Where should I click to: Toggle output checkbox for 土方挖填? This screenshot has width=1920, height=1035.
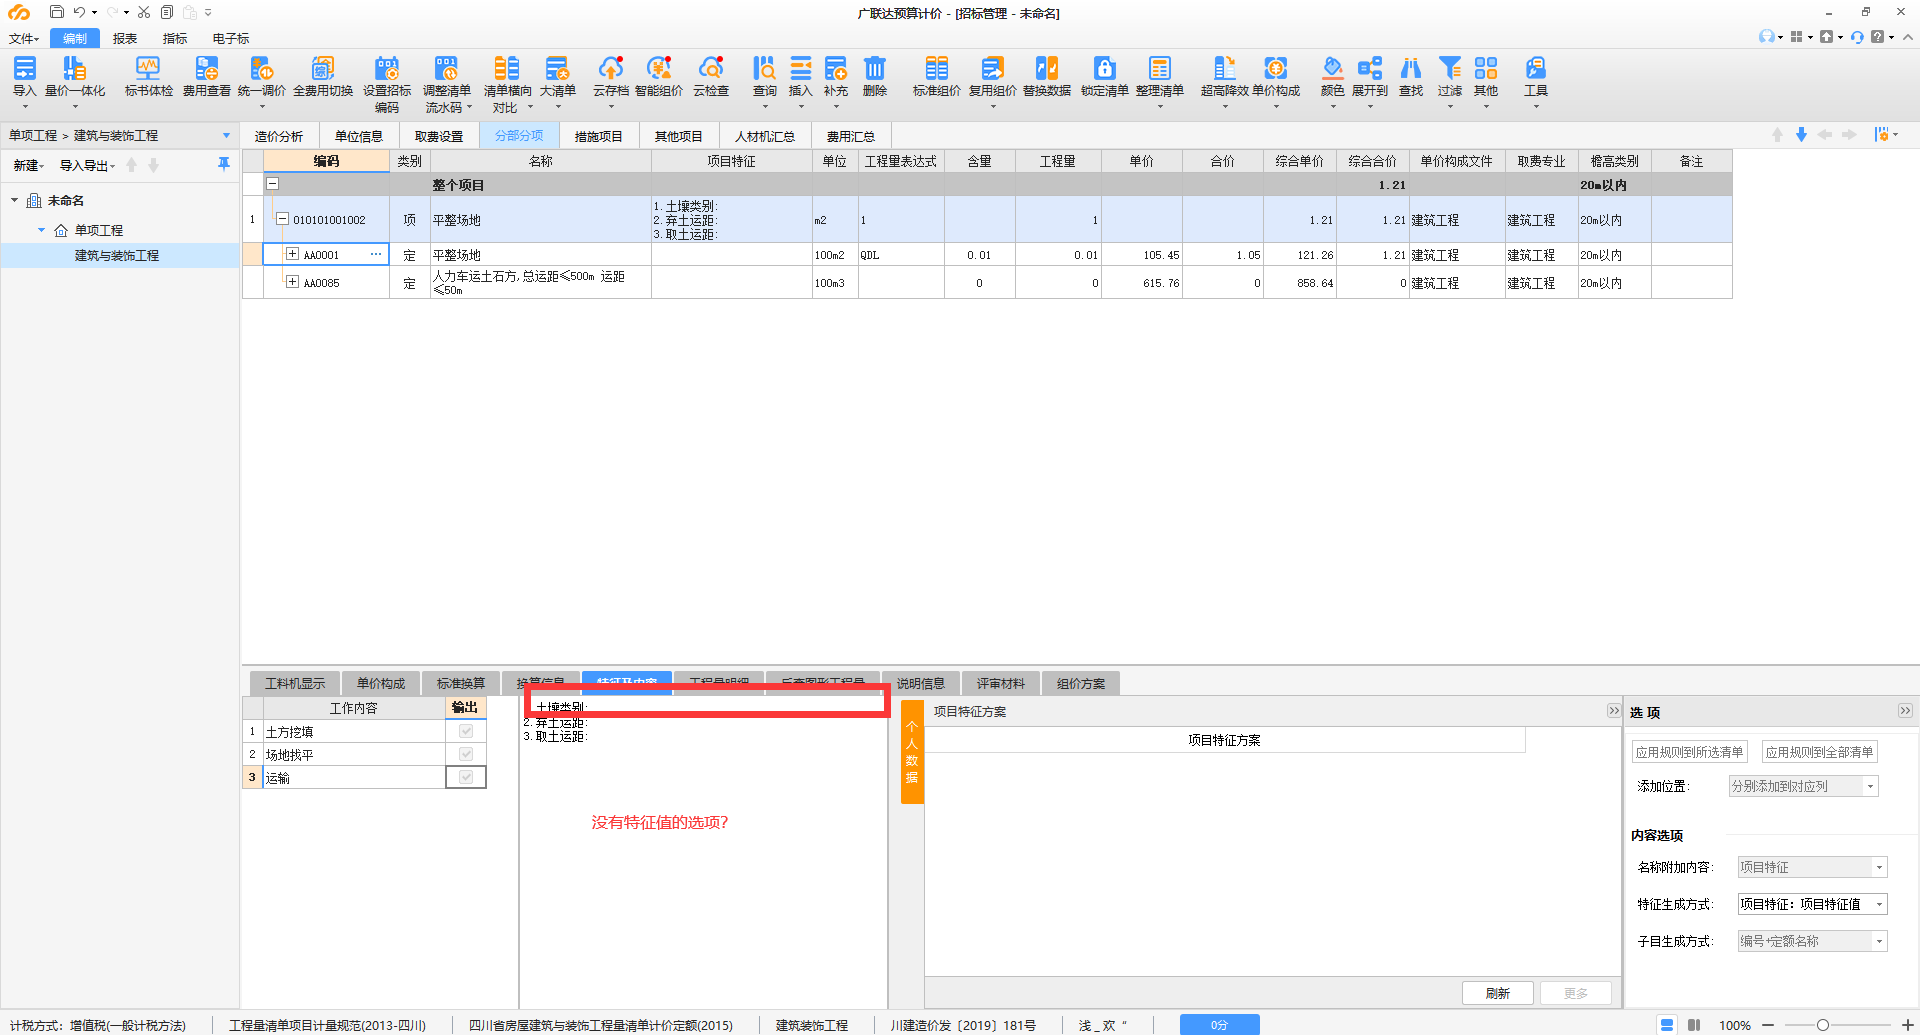[x=466, y=731]
